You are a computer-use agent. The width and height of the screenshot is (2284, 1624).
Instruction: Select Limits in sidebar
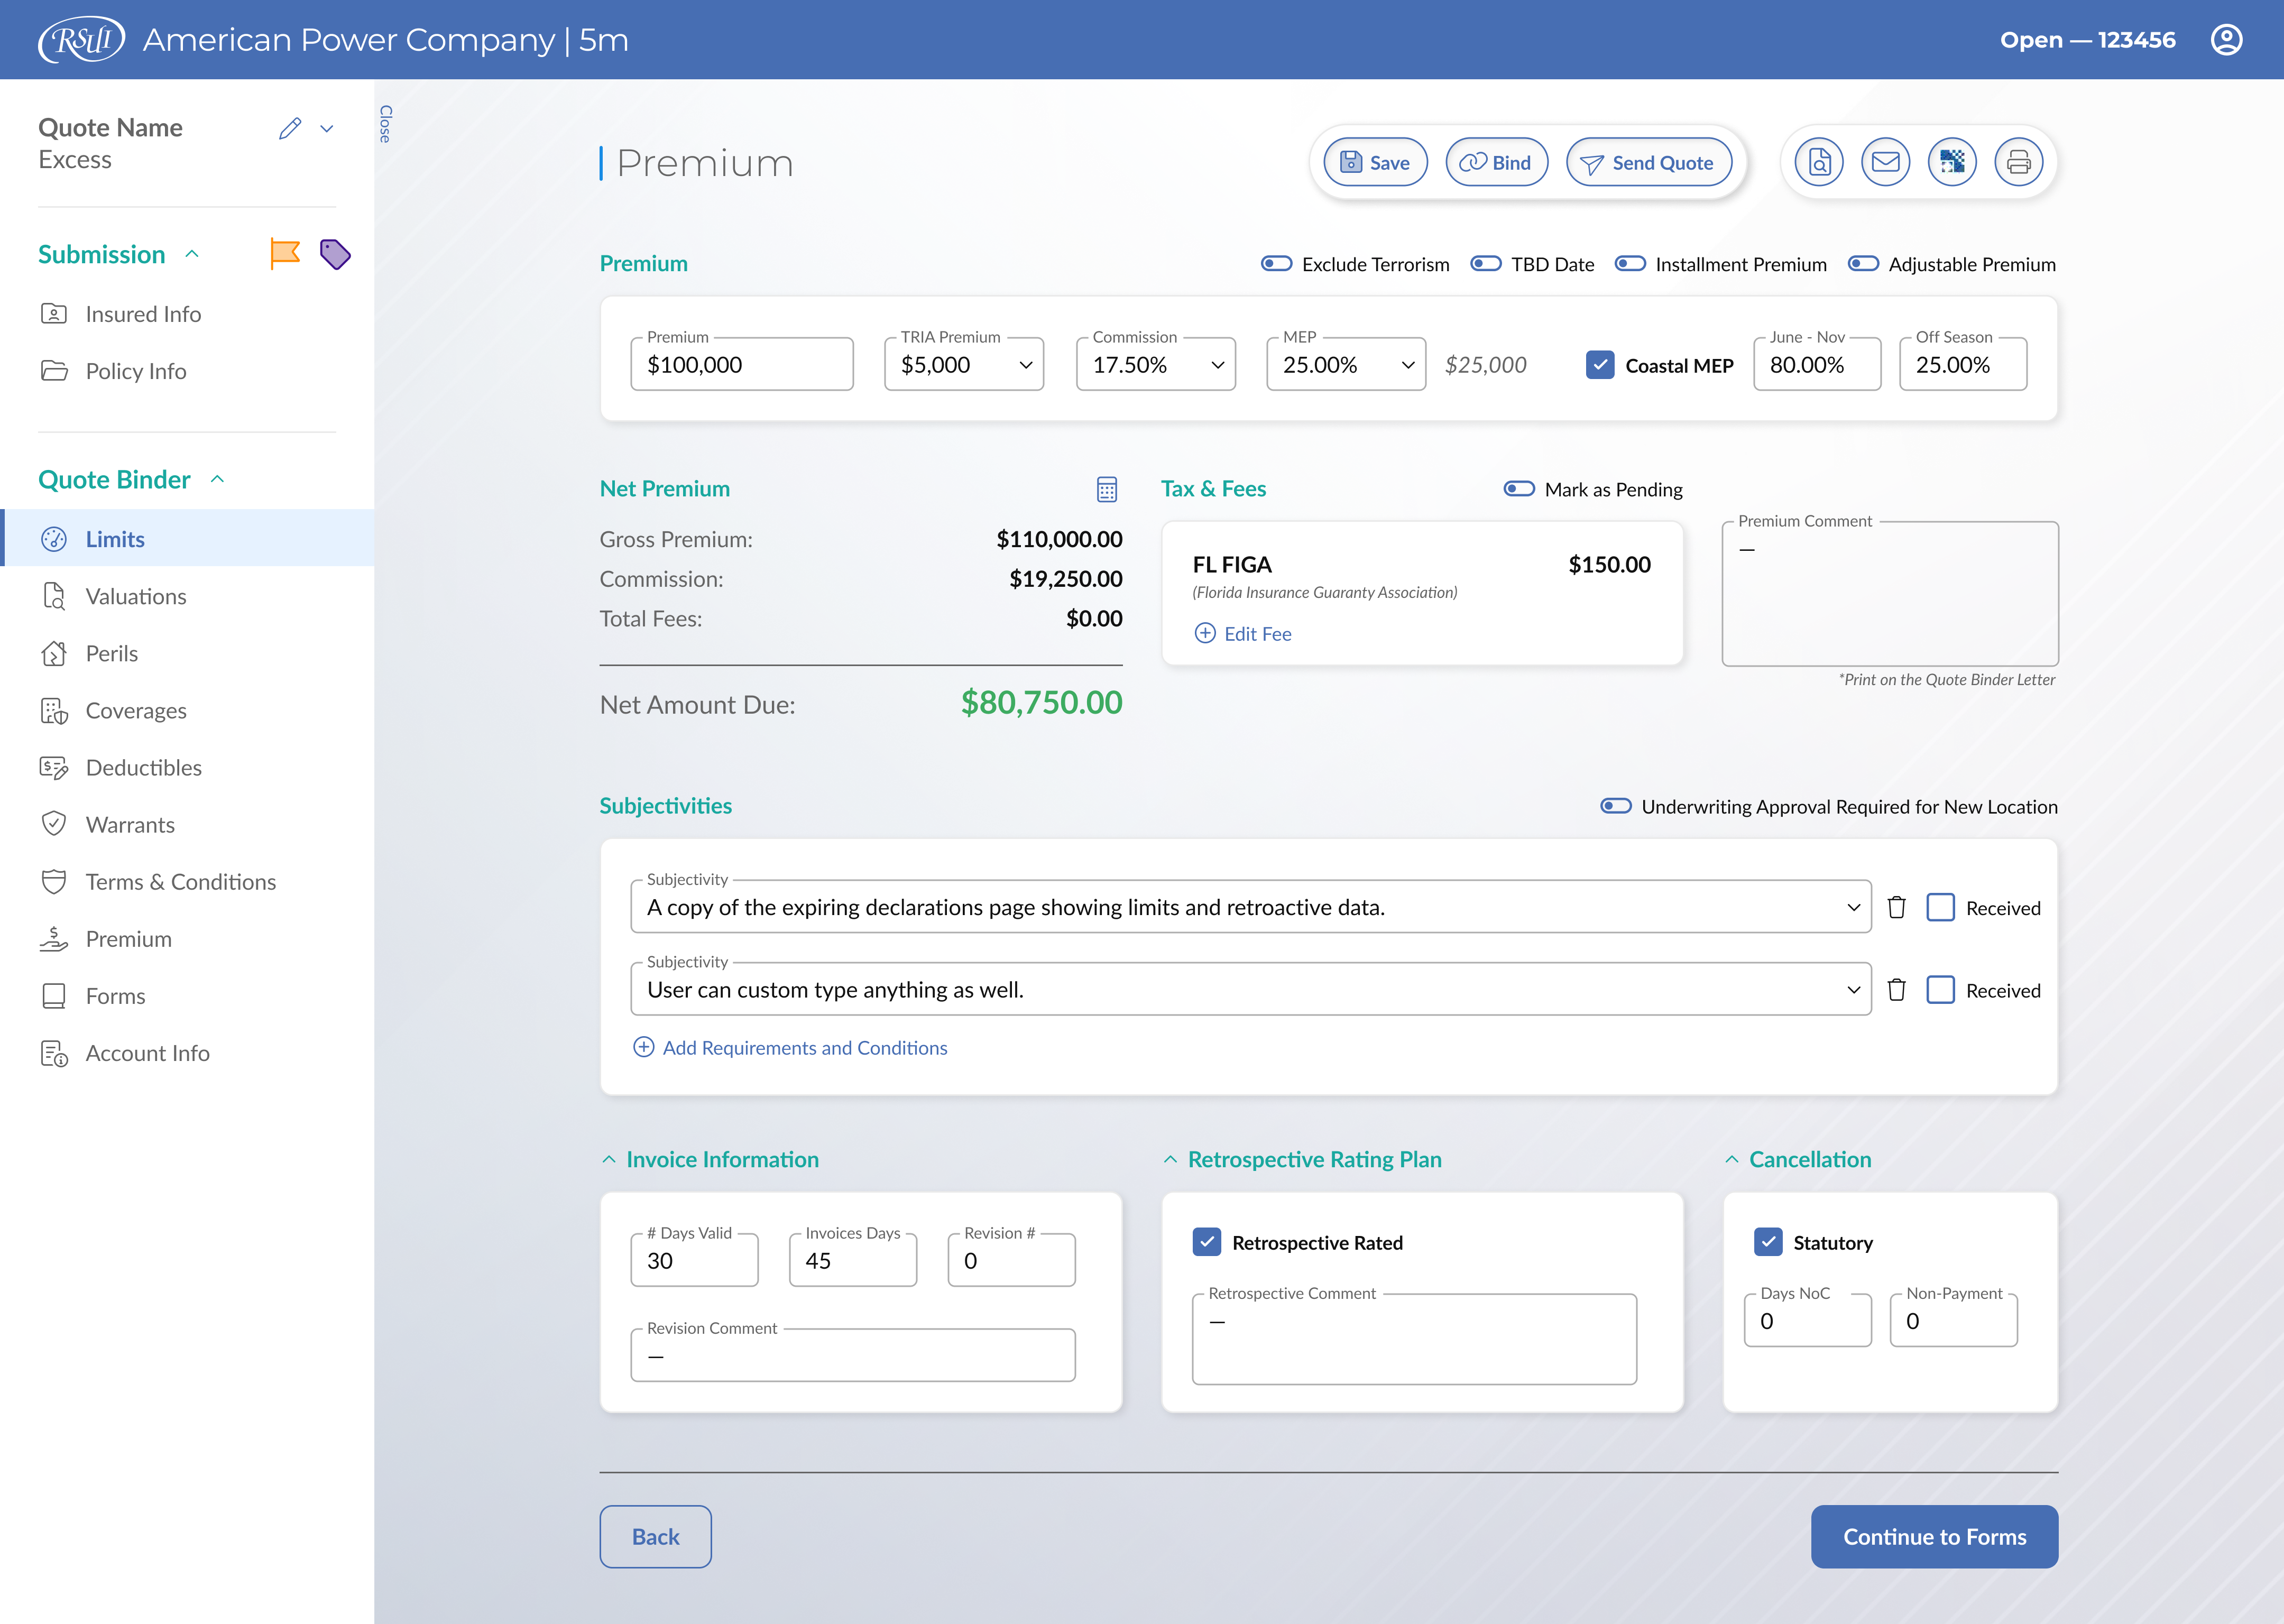coord(187,539)
